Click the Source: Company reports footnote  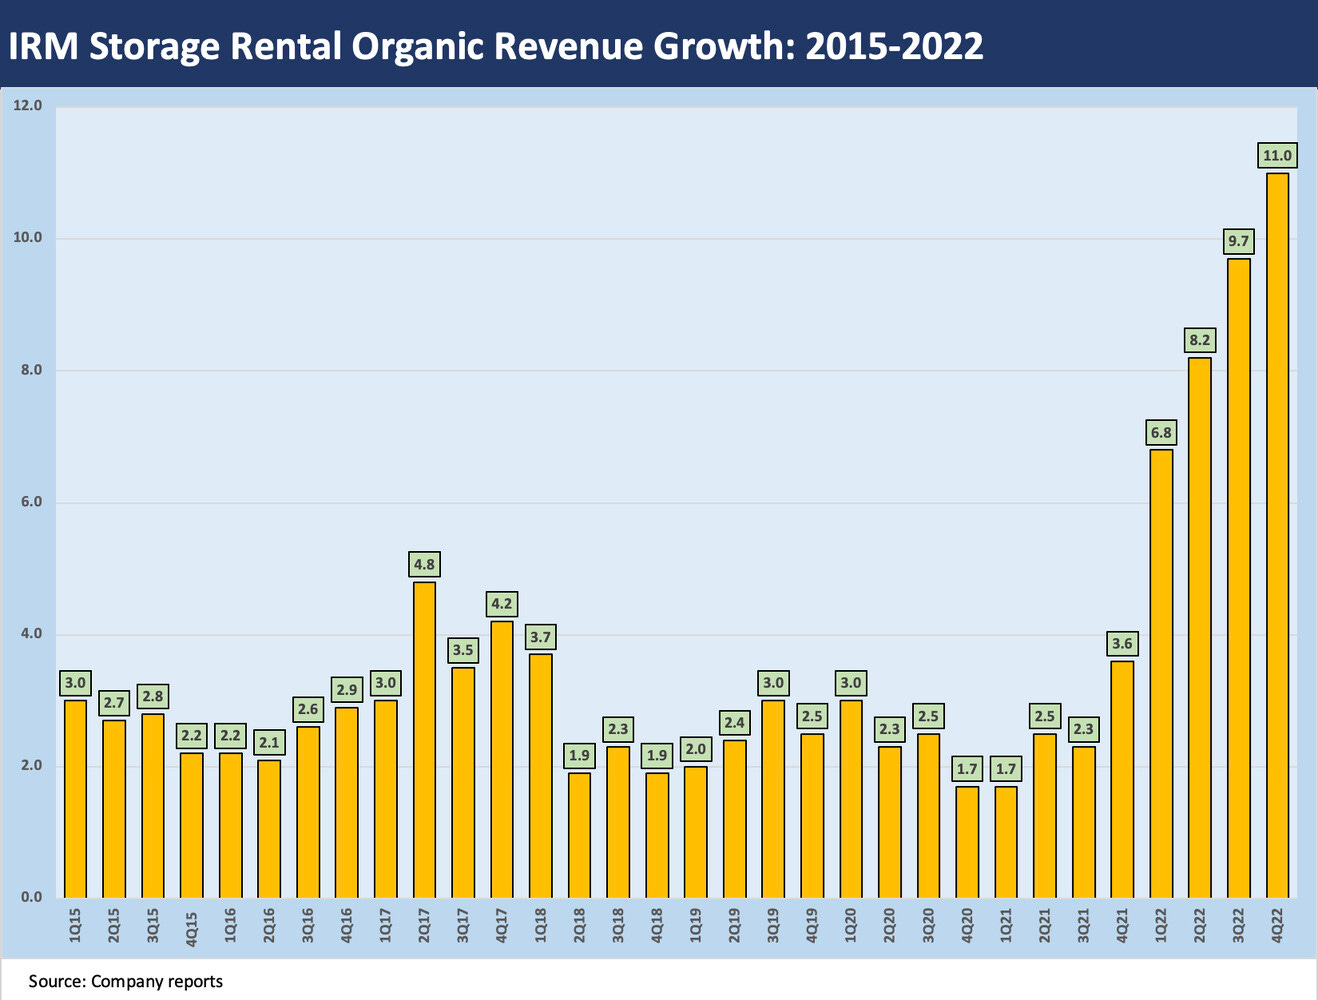coord(126,981)
